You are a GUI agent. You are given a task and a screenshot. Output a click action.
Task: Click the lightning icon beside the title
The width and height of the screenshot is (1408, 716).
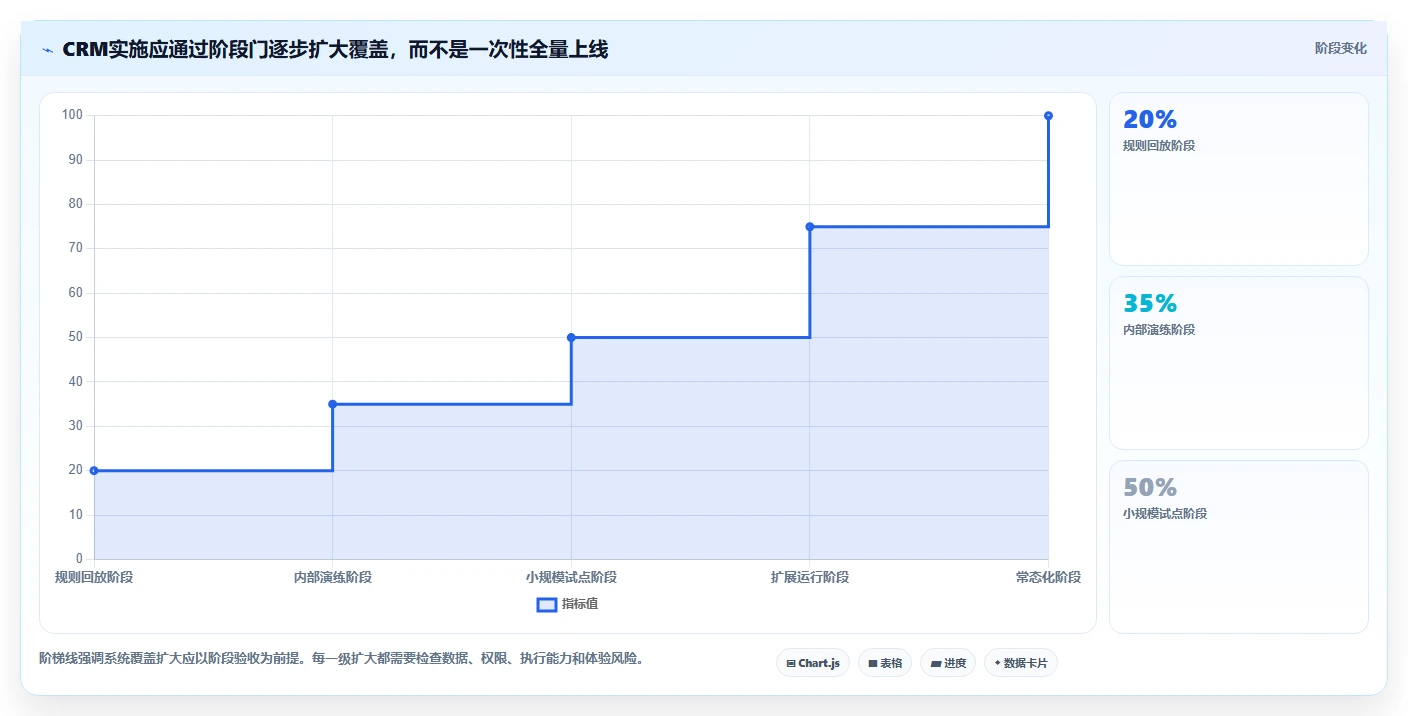(x=48, y=50)
